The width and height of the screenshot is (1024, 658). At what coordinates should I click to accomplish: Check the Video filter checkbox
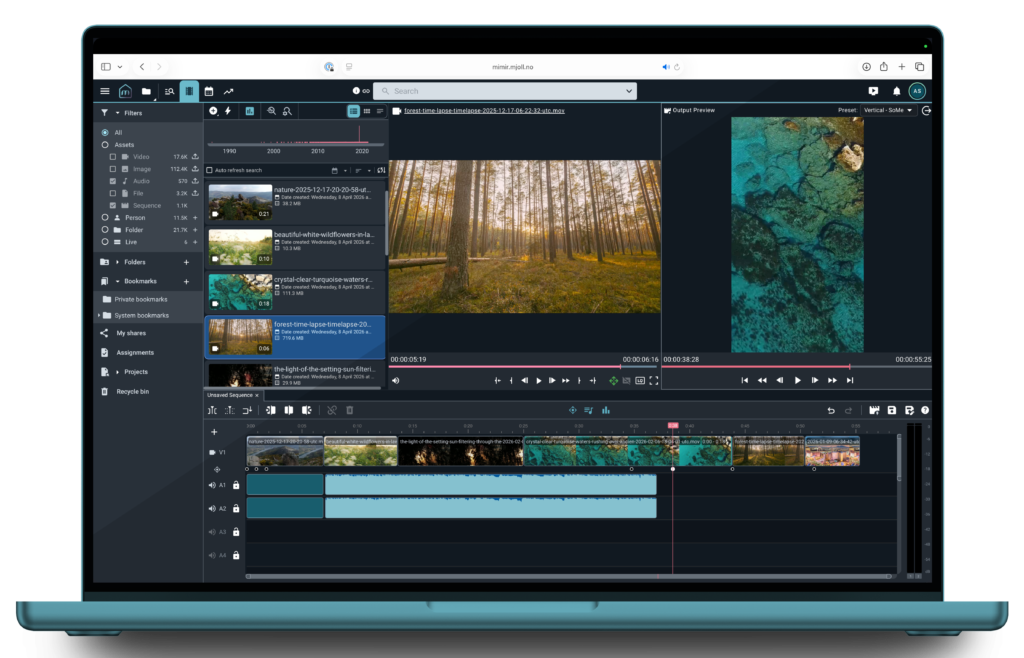coord(112,157)
